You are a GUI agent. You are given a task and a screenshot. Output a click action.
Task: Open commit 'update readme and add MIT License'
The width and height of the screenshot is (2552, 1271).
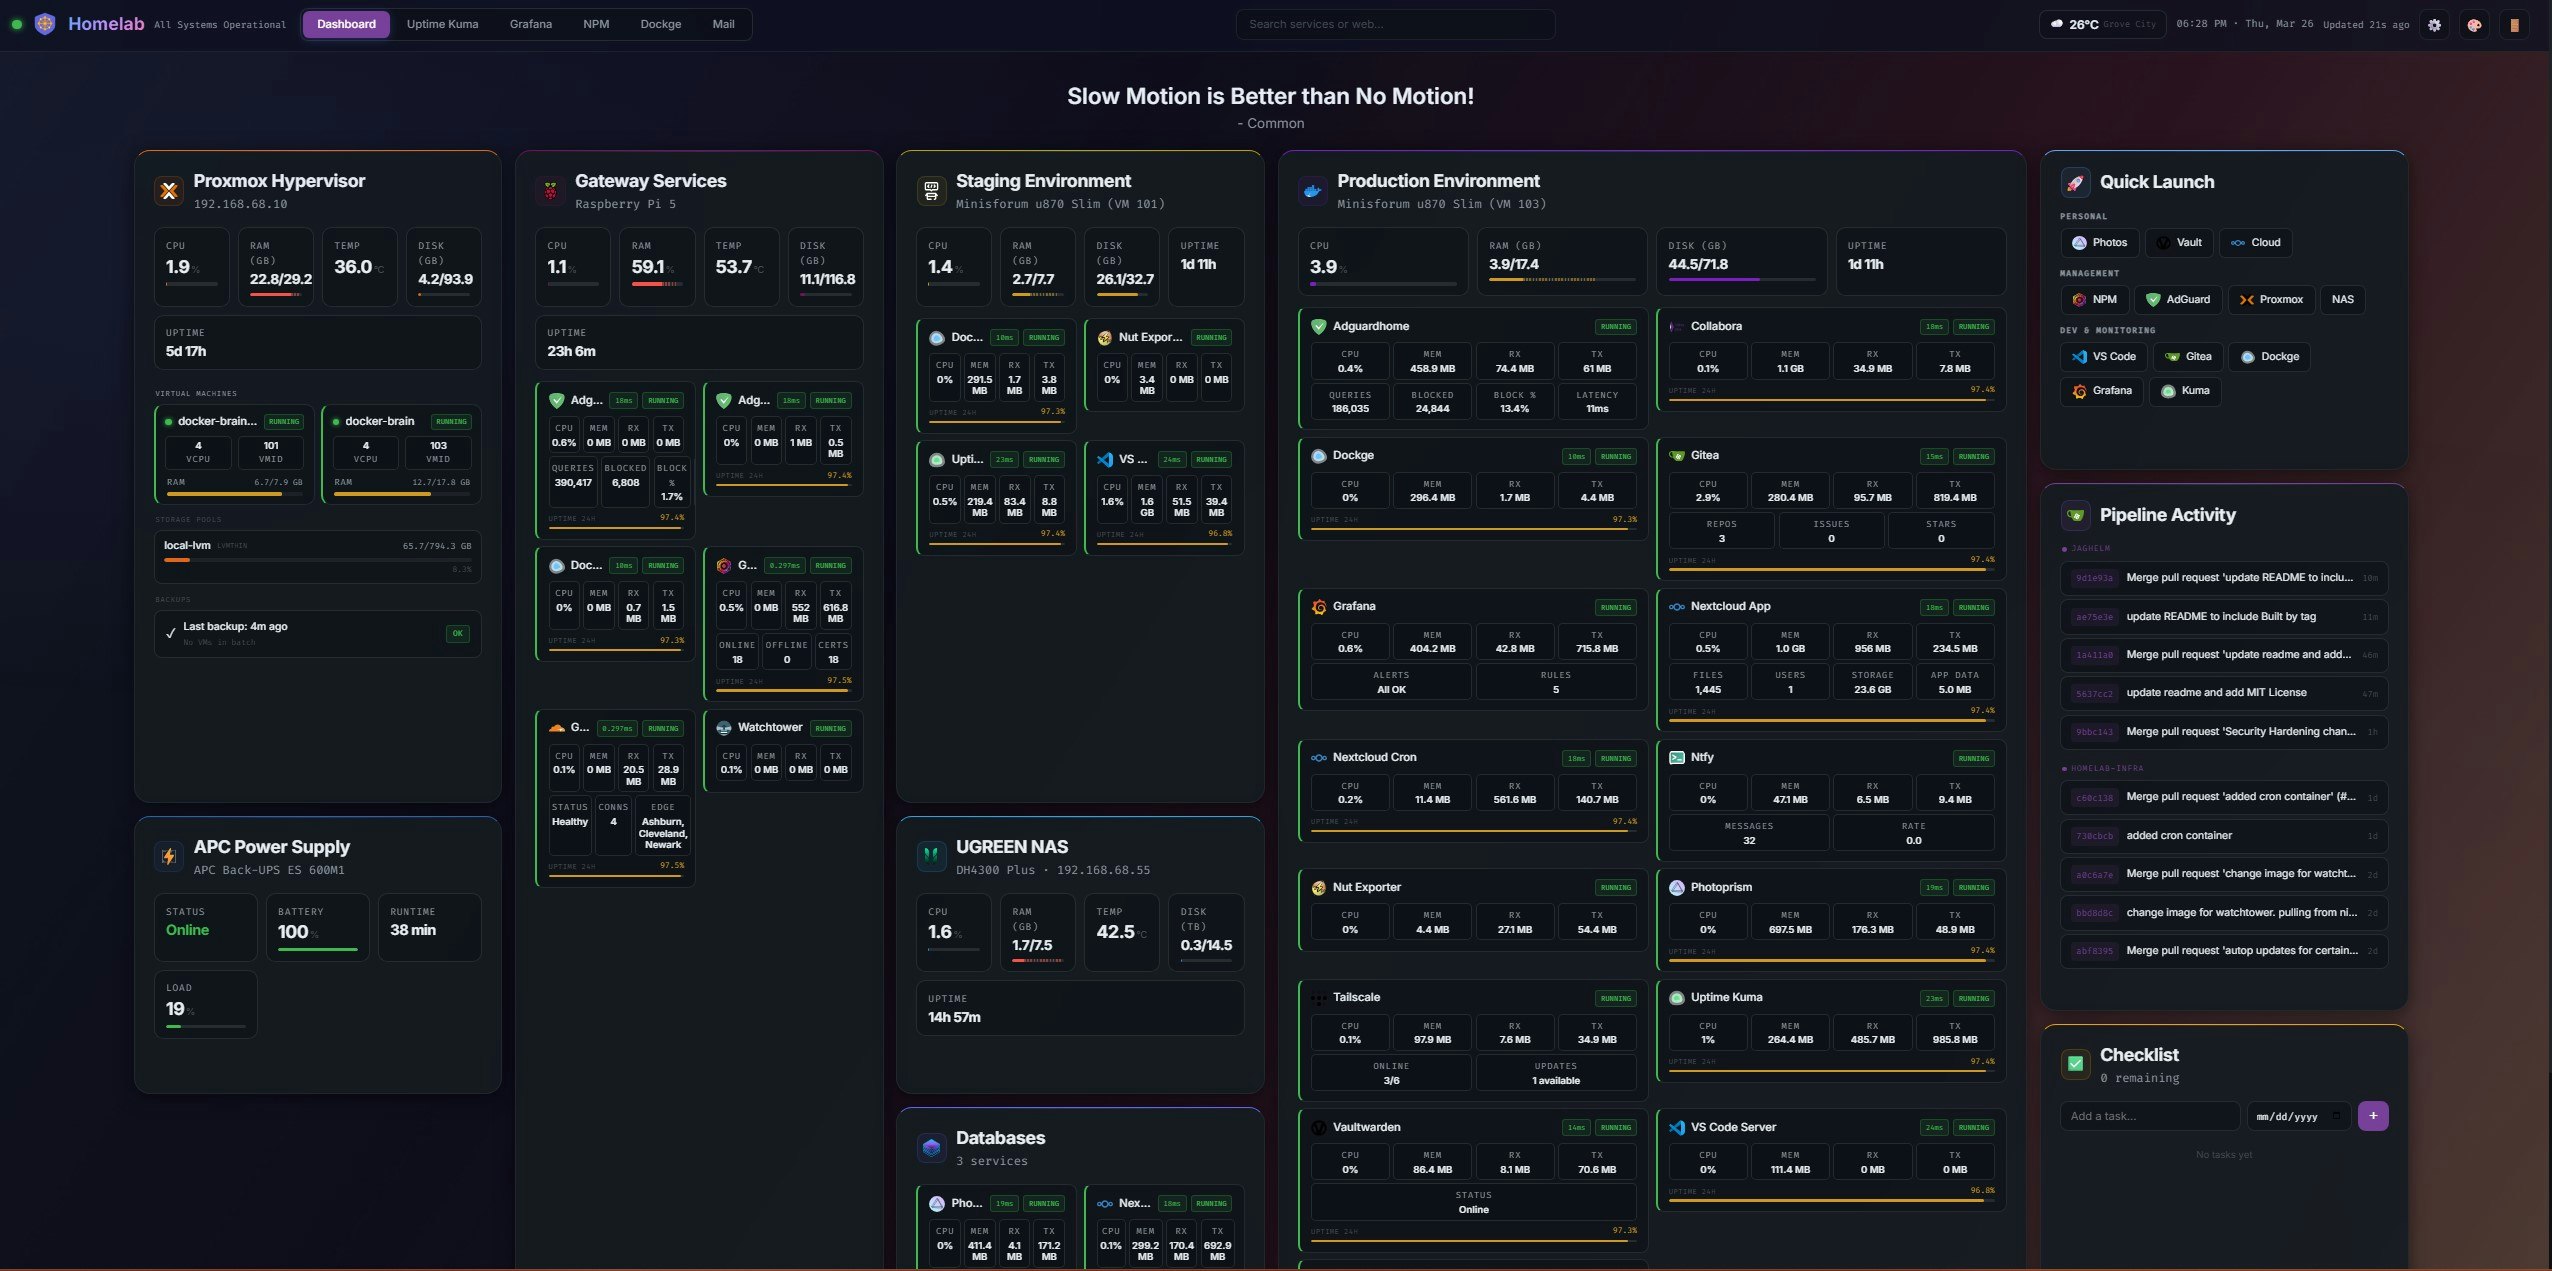[x=2224, y=692]
